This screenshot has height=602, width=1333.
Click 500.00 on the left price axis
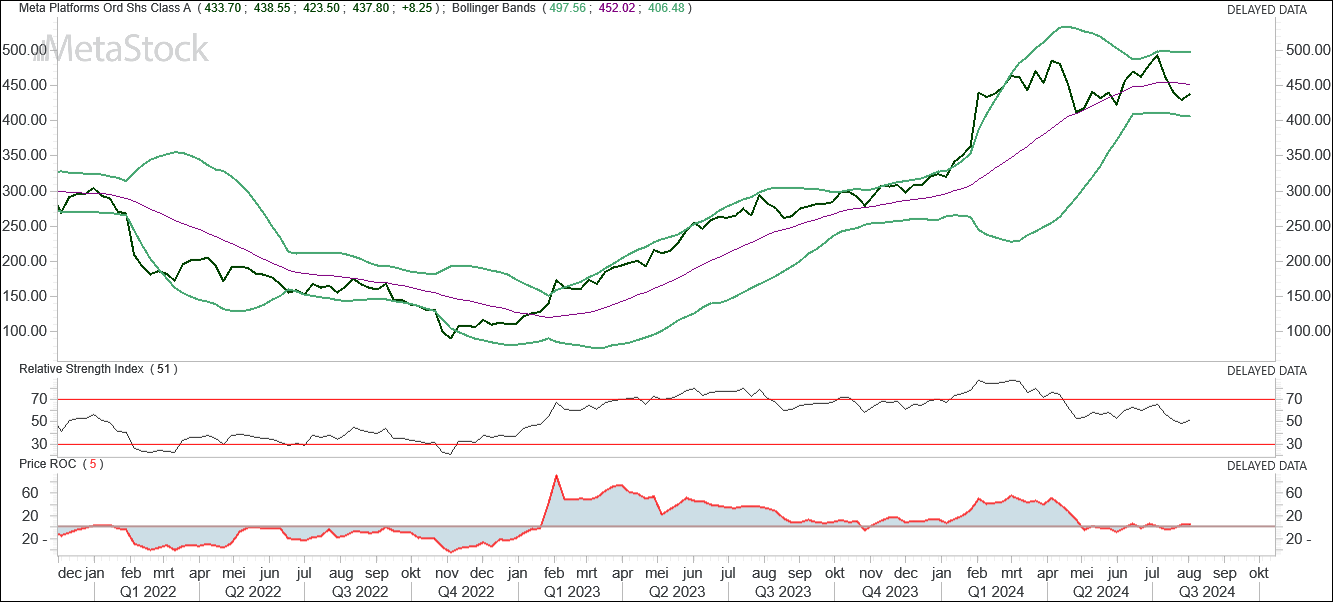tap(25, 49)
